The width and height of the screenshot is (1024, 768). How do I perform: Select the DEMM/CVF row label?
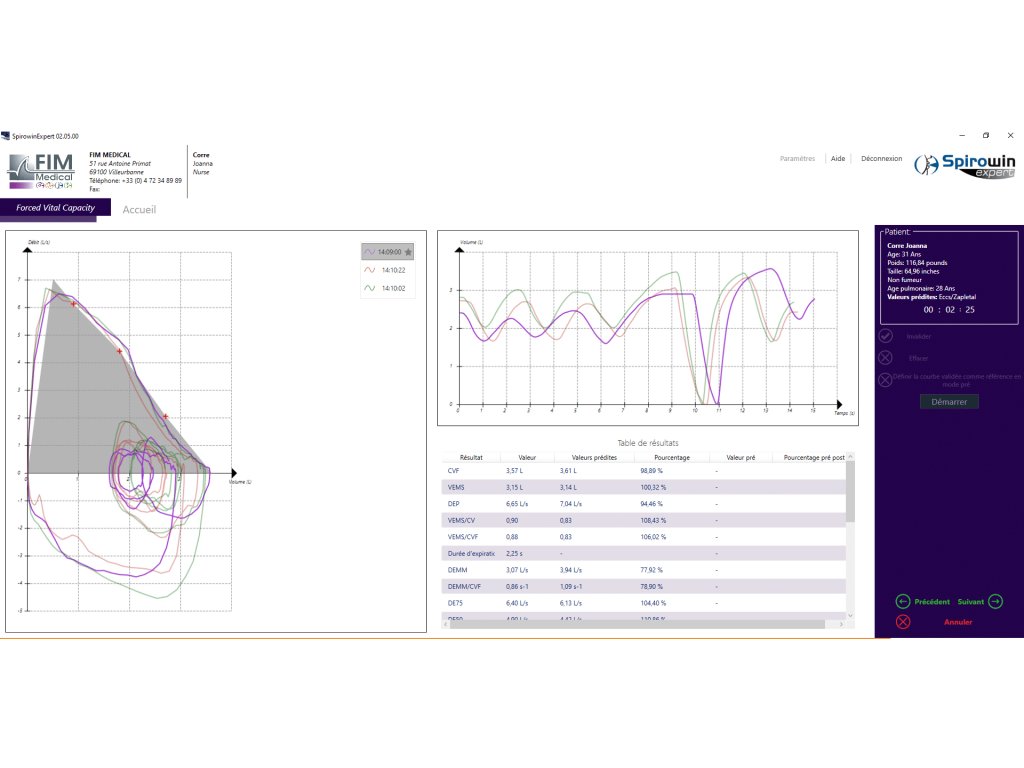[x=464, y=586]
